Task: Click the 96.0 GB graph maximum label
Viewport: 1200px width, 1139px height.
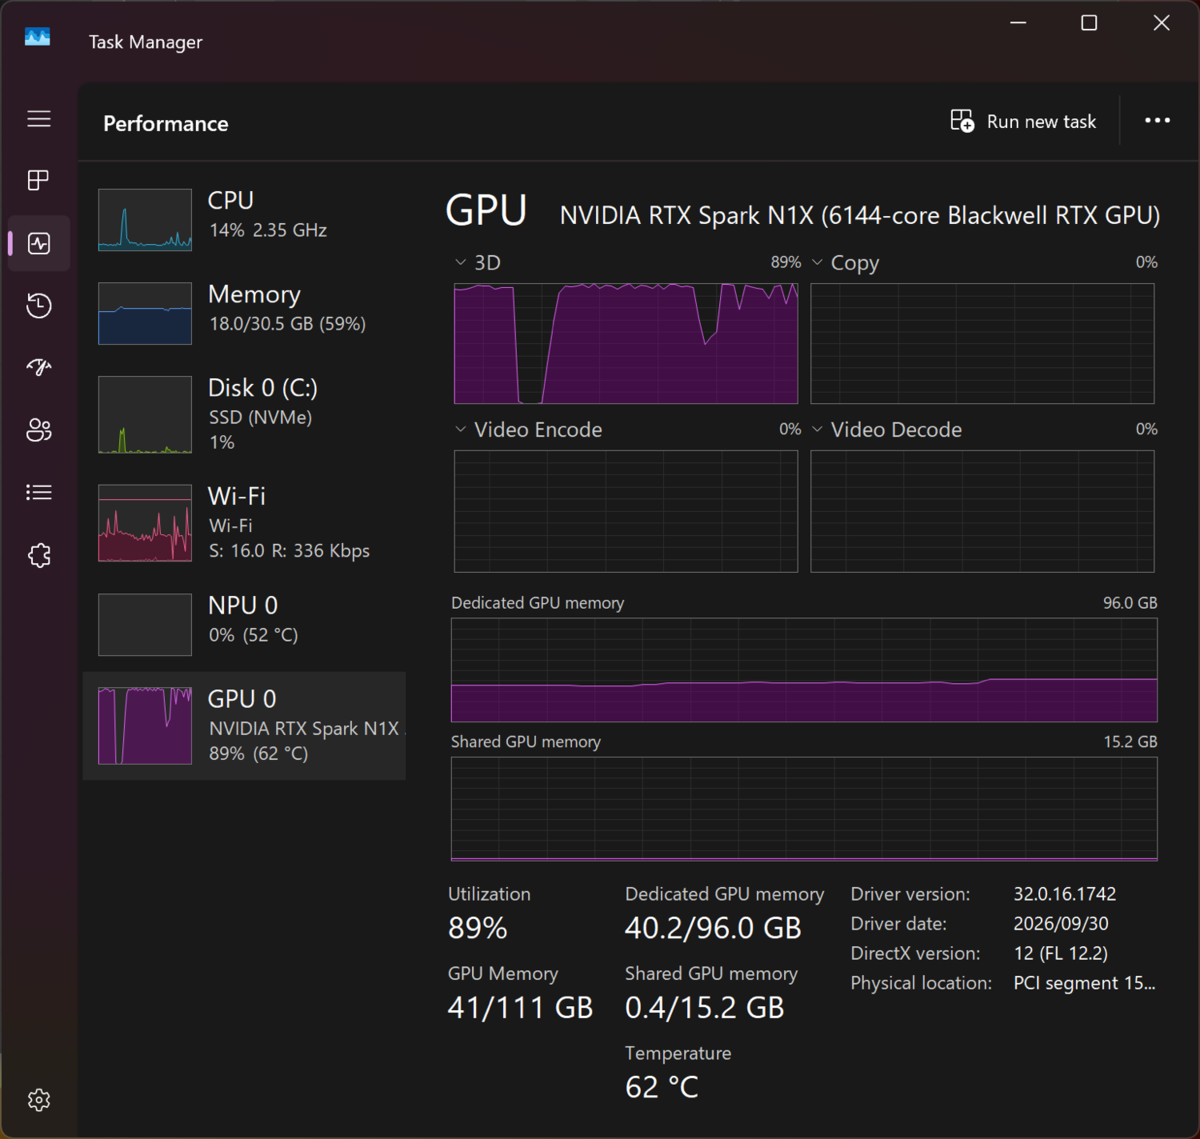Action: coord(1130,603)
